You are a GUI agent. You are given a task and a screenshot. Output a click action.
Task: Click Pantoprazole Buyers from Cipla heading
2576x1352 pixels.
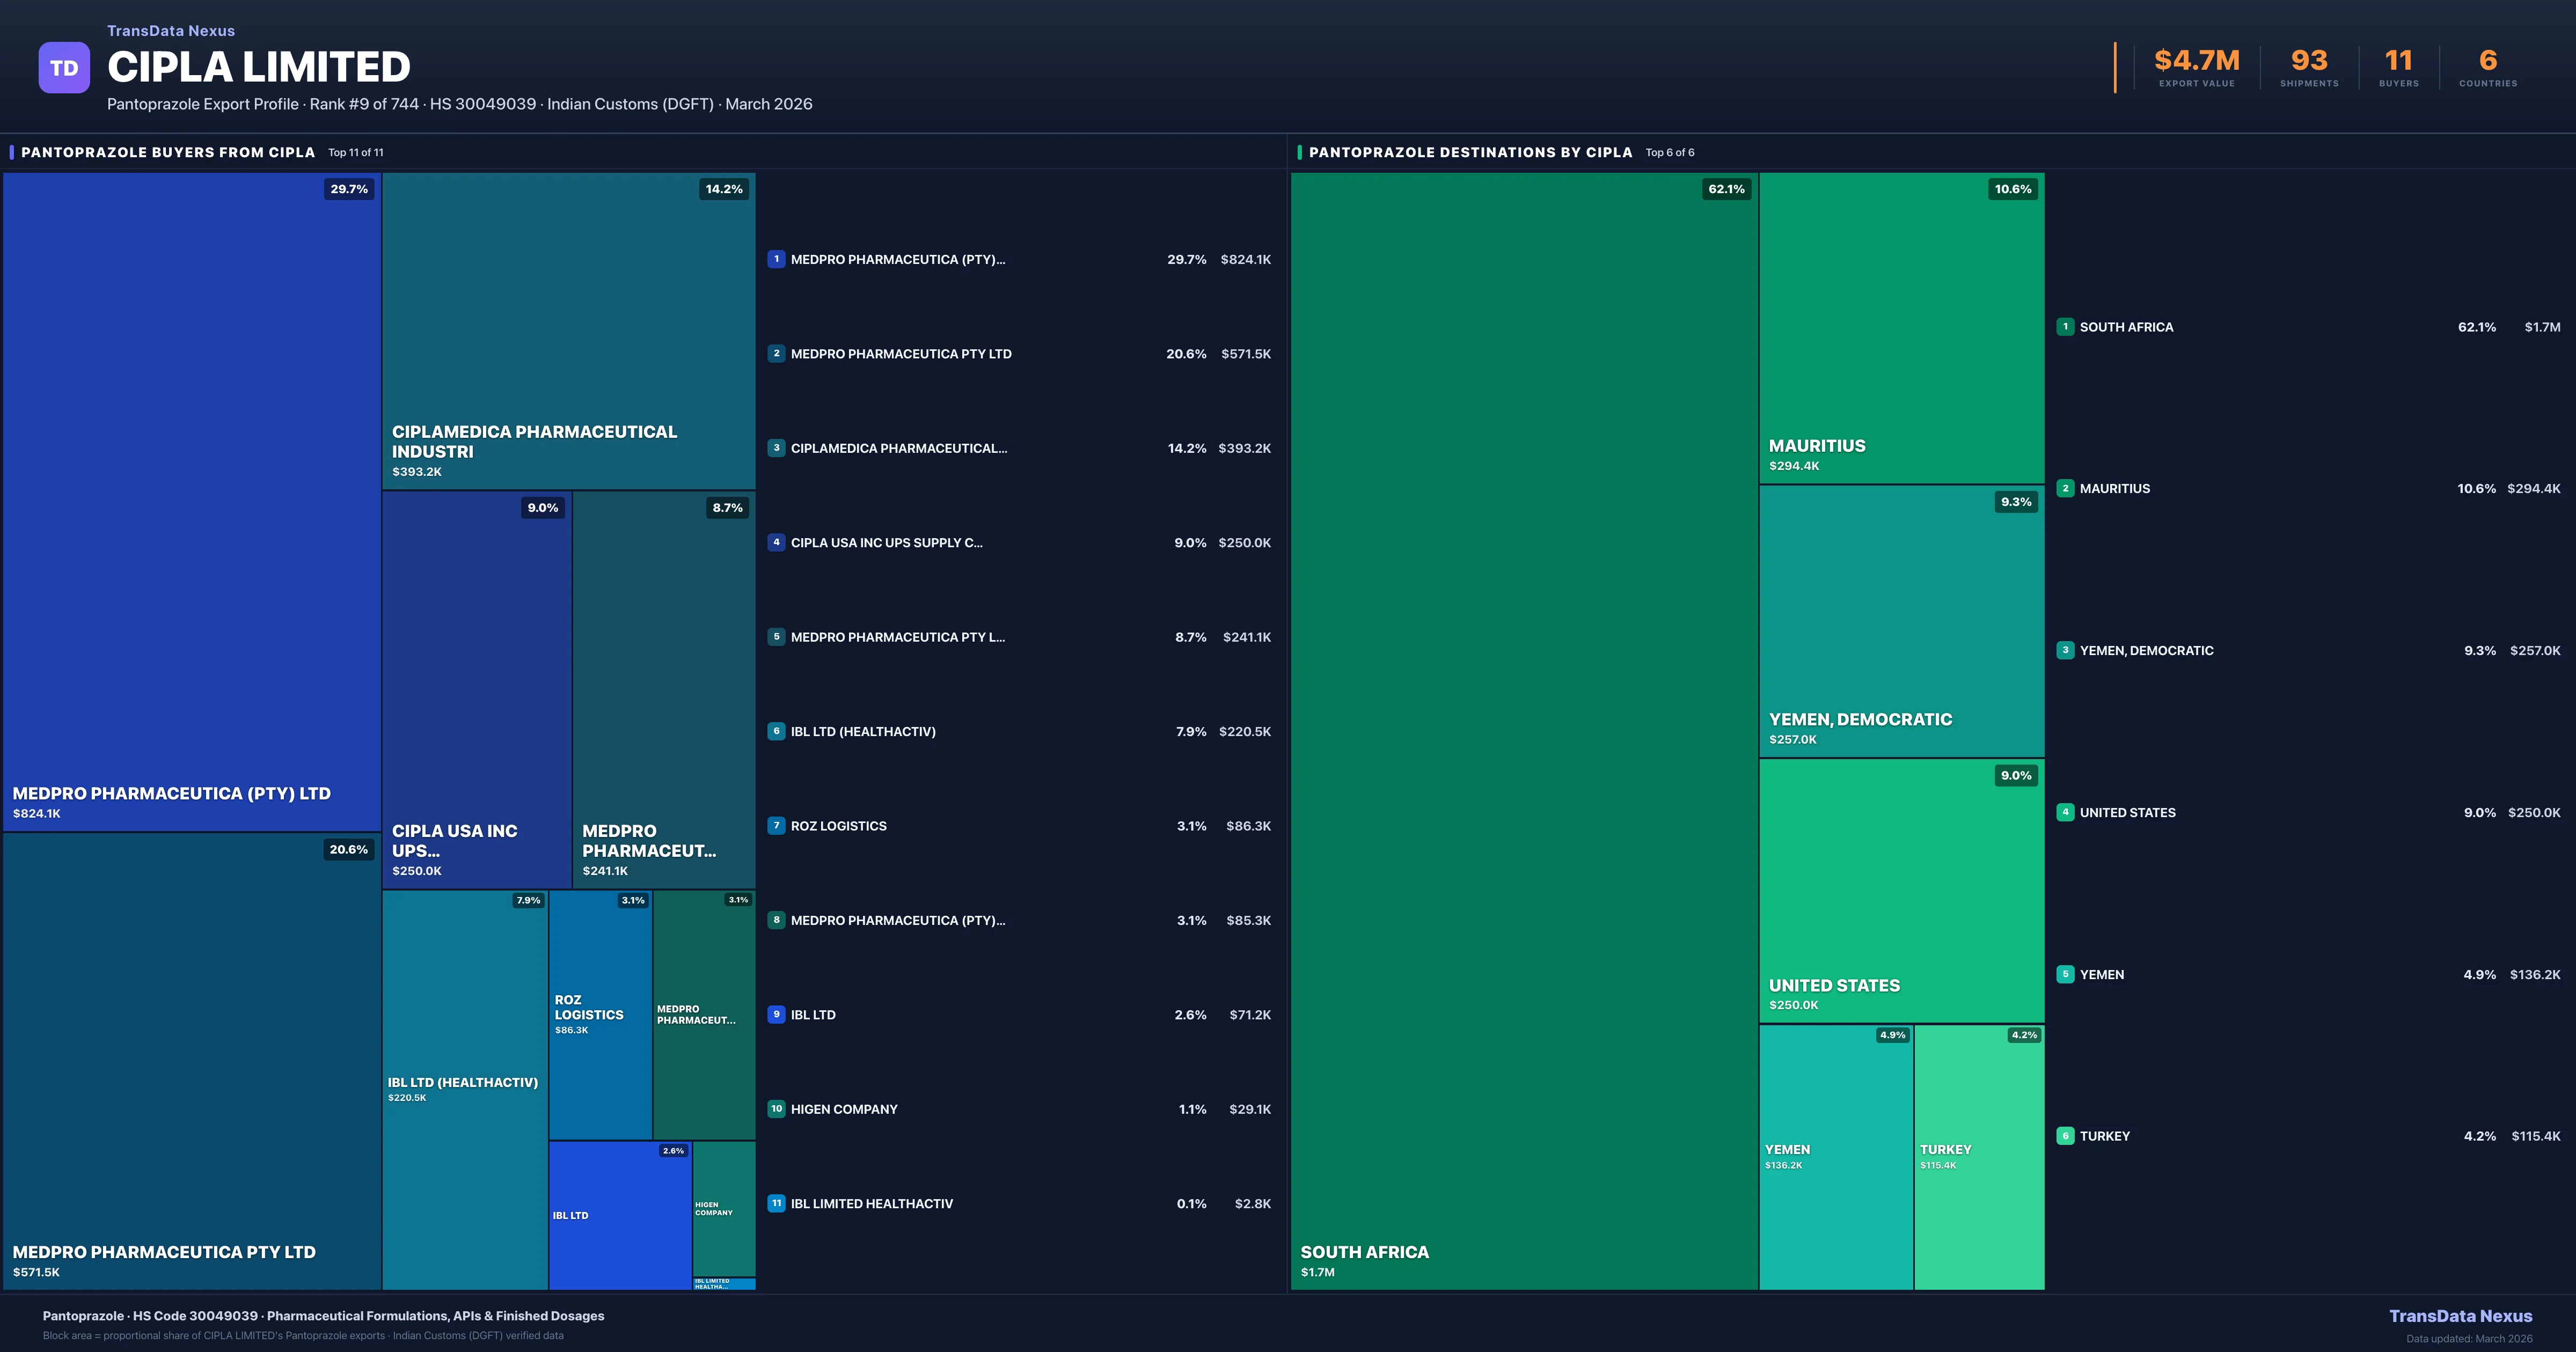pos(168,152)
